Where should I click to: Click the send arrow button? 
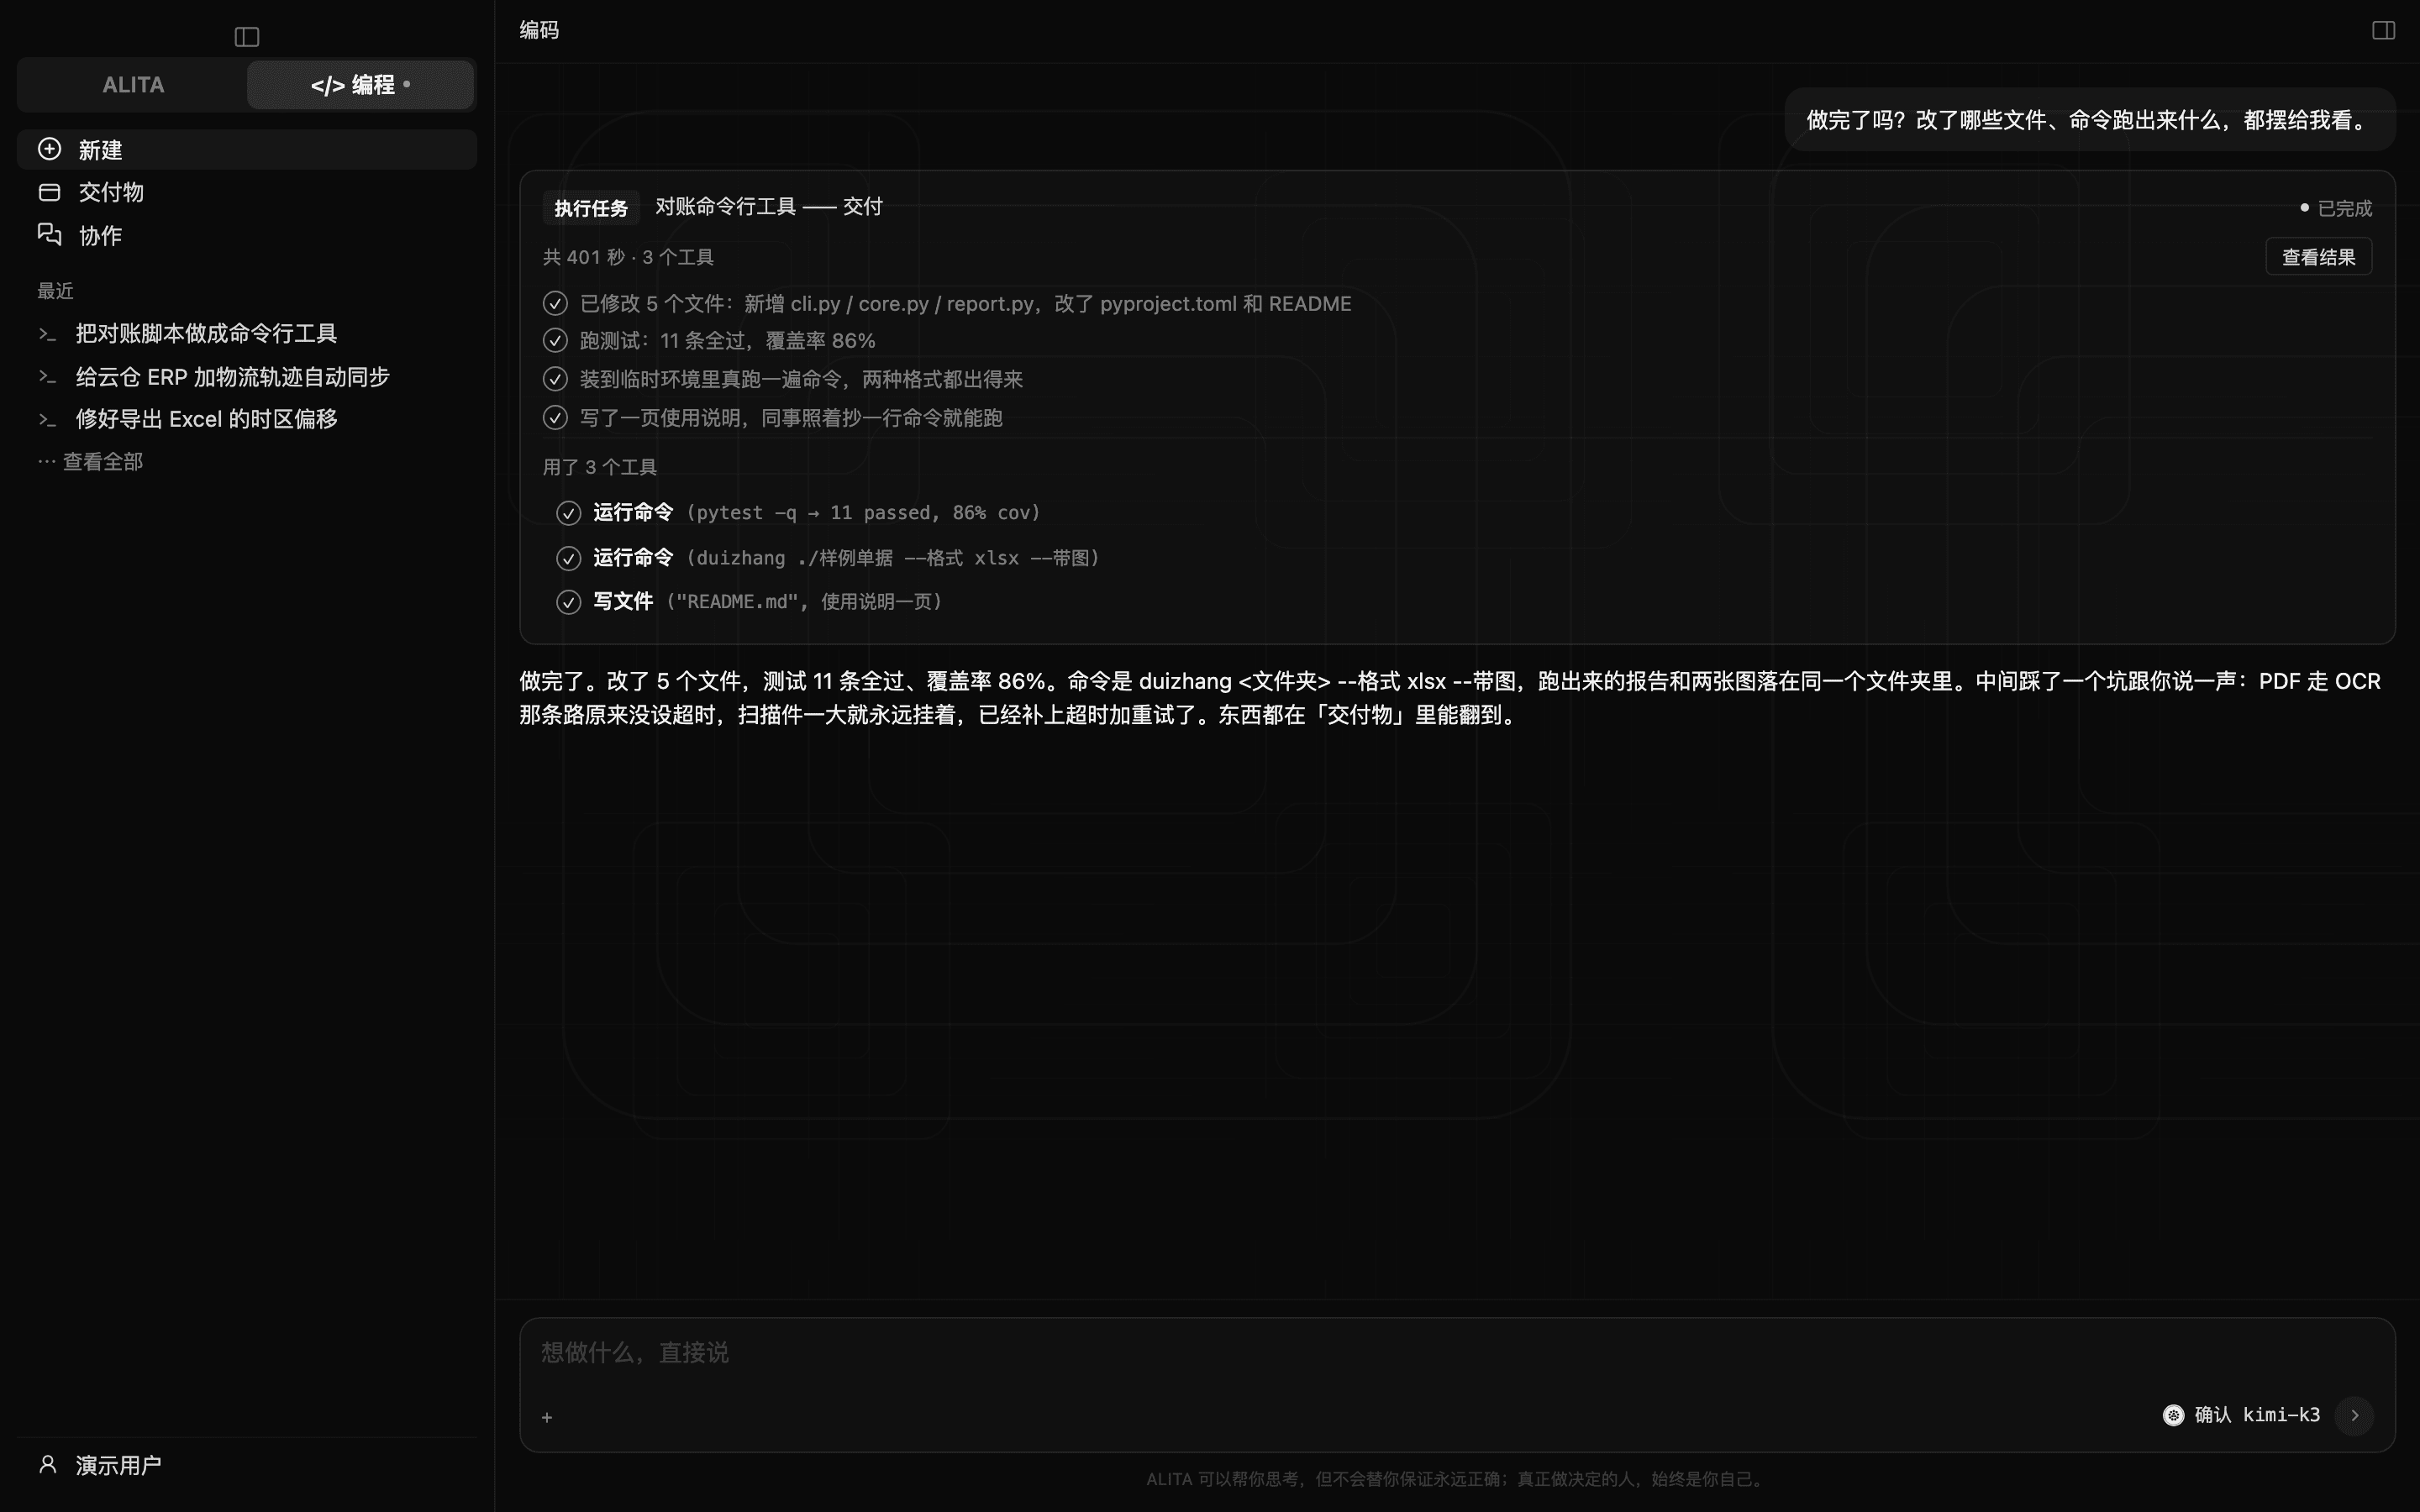[2354, 1415]
